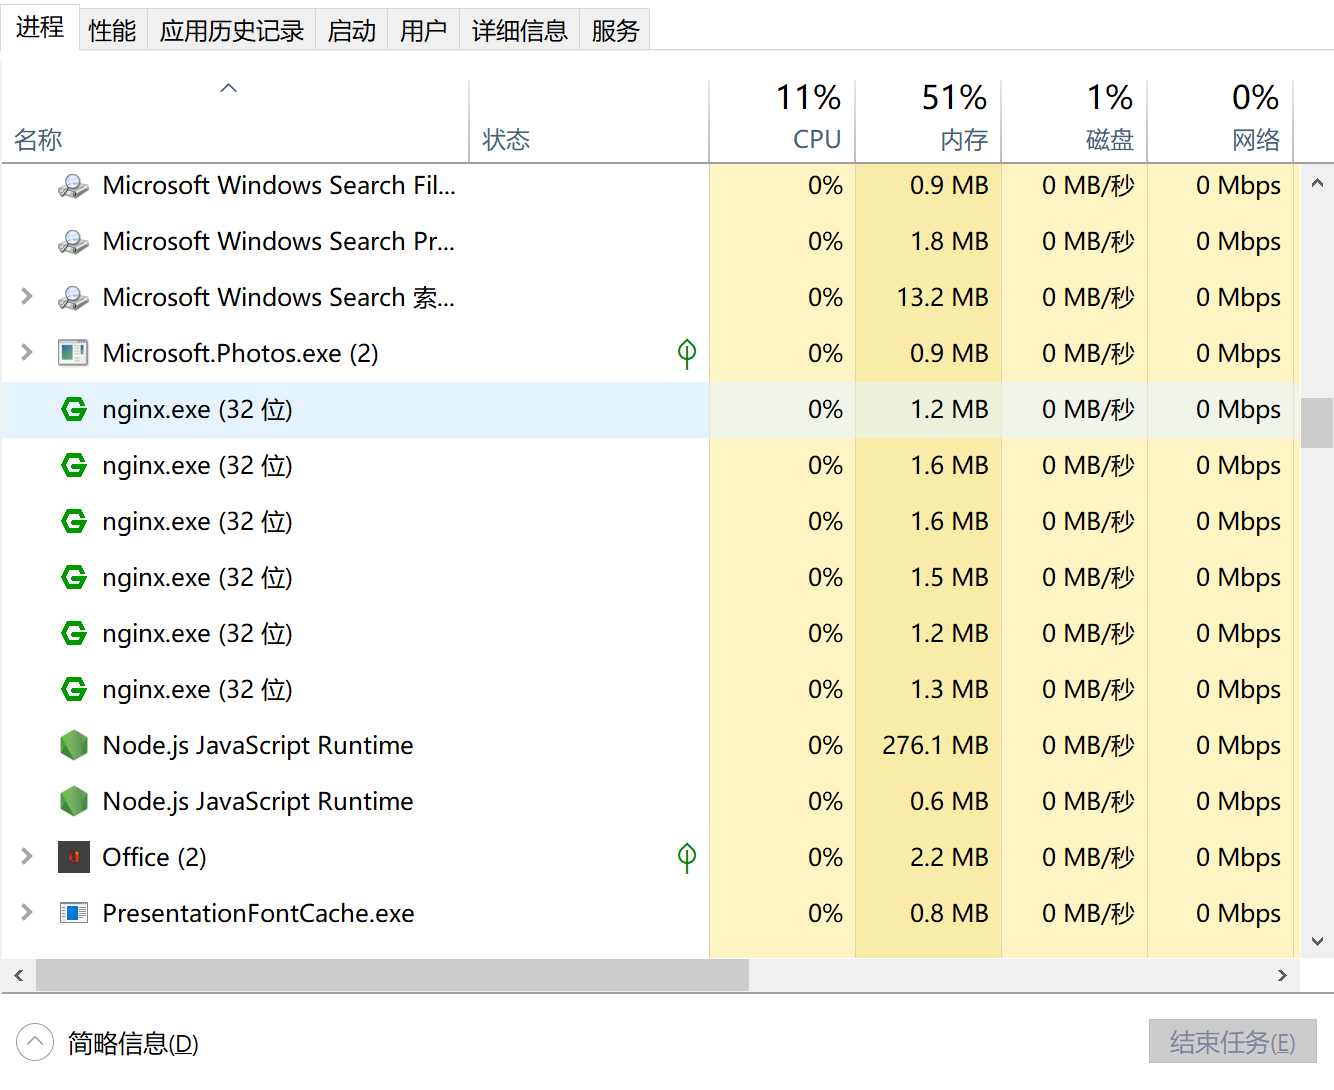Screen dimensions: 1334x1090
Task: Sort by the 名称 column header
Action: point(235,121)
